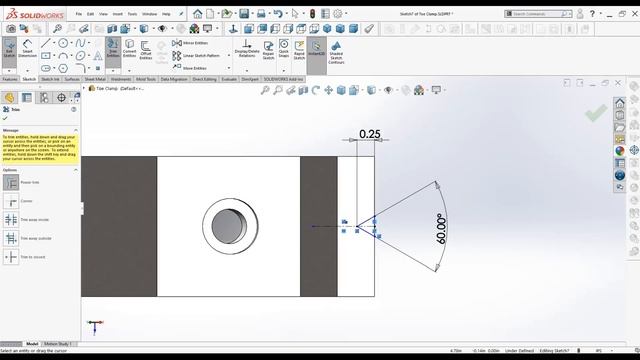Open the Rectangle tool dropdown arrow
The height and width of the screenshot is (360, 640).
click(x=54, y=56)
